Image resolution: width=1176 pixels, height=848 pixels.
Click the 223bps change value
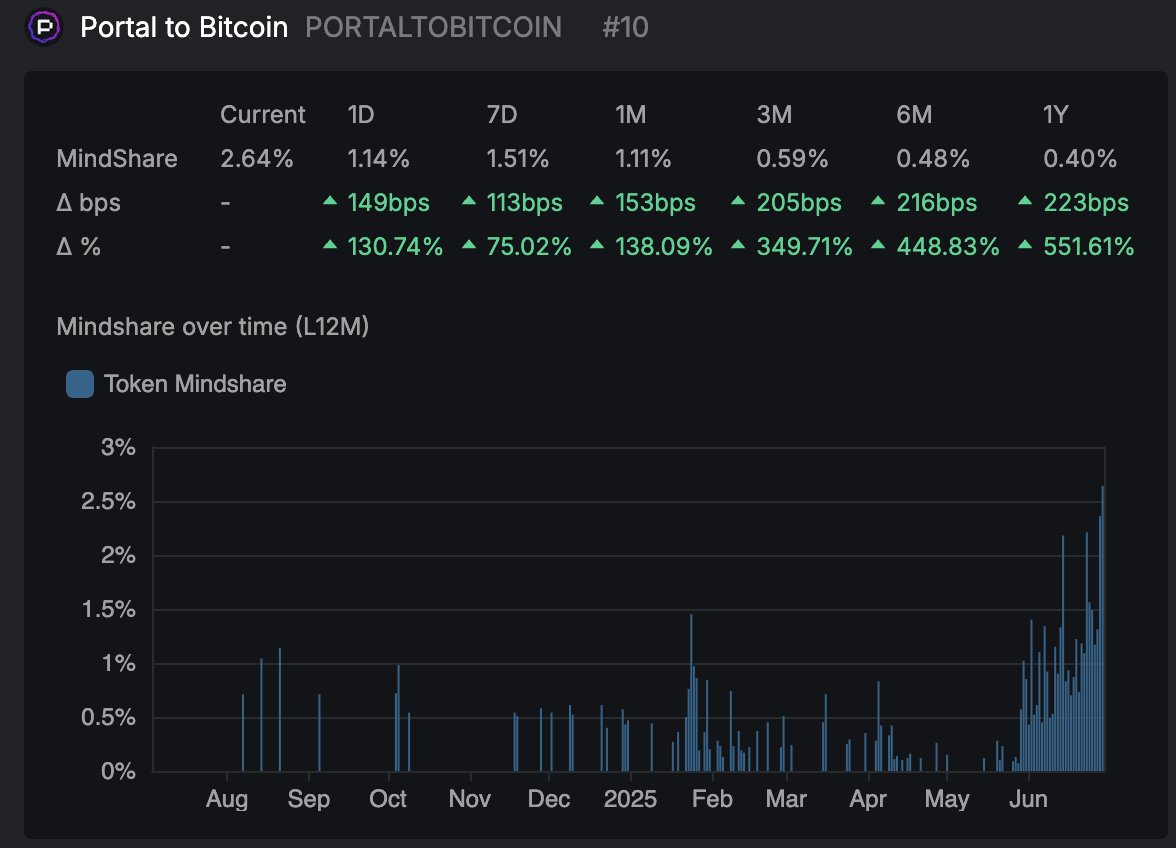(x=1086, y=202)
